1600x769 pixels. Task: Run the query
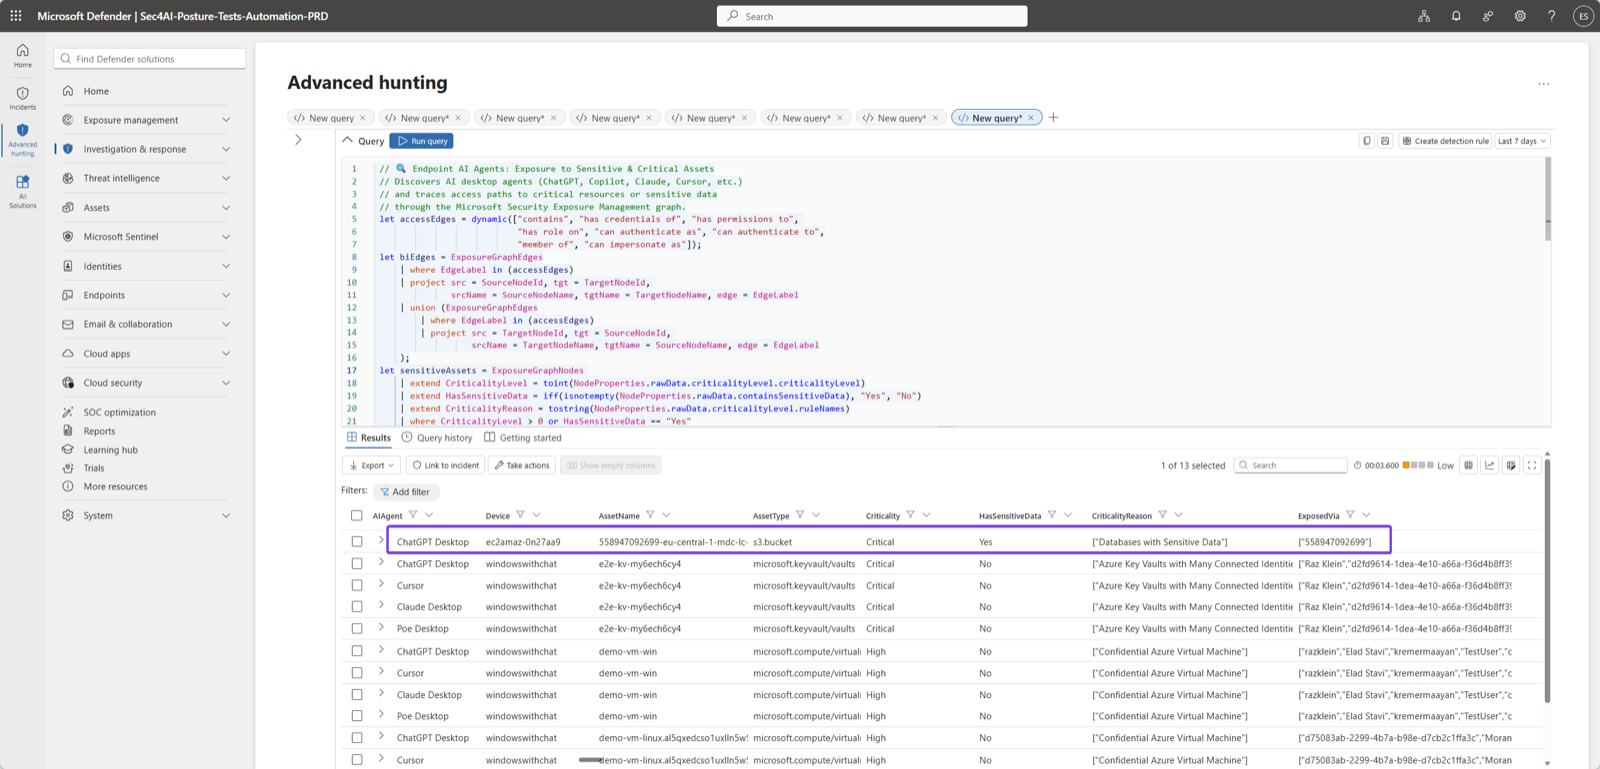pyautogui.click(x=421, y=141)
